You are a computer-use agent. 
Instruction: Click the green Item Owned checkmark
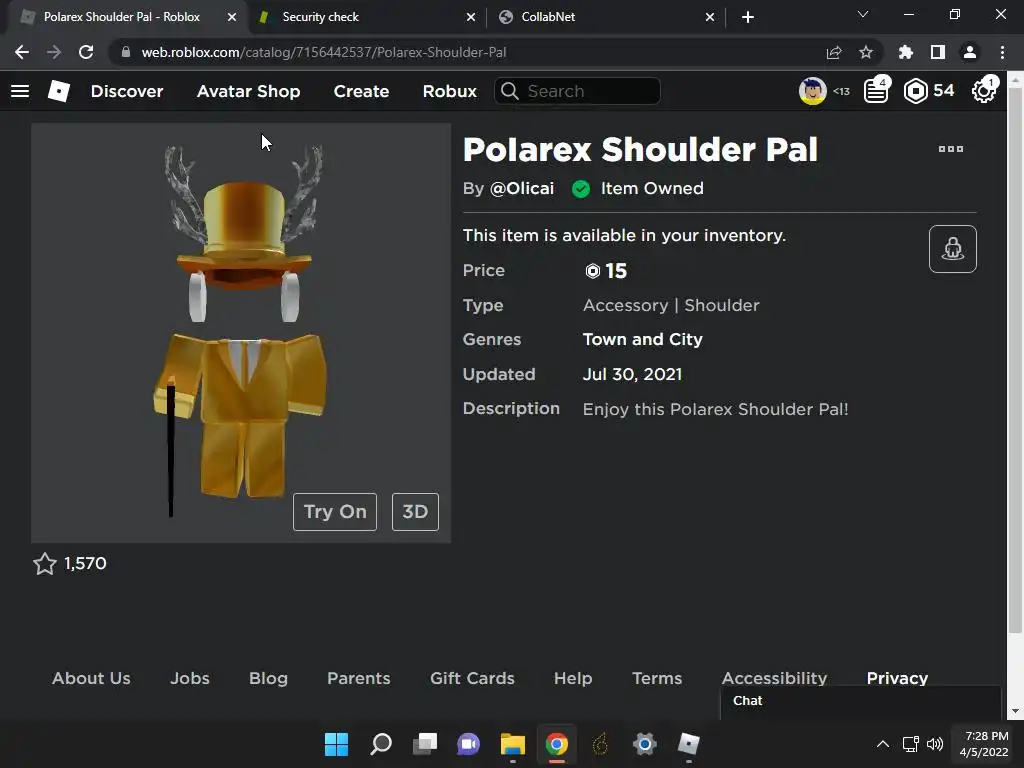pyautogui.click(x=581, y=189)
